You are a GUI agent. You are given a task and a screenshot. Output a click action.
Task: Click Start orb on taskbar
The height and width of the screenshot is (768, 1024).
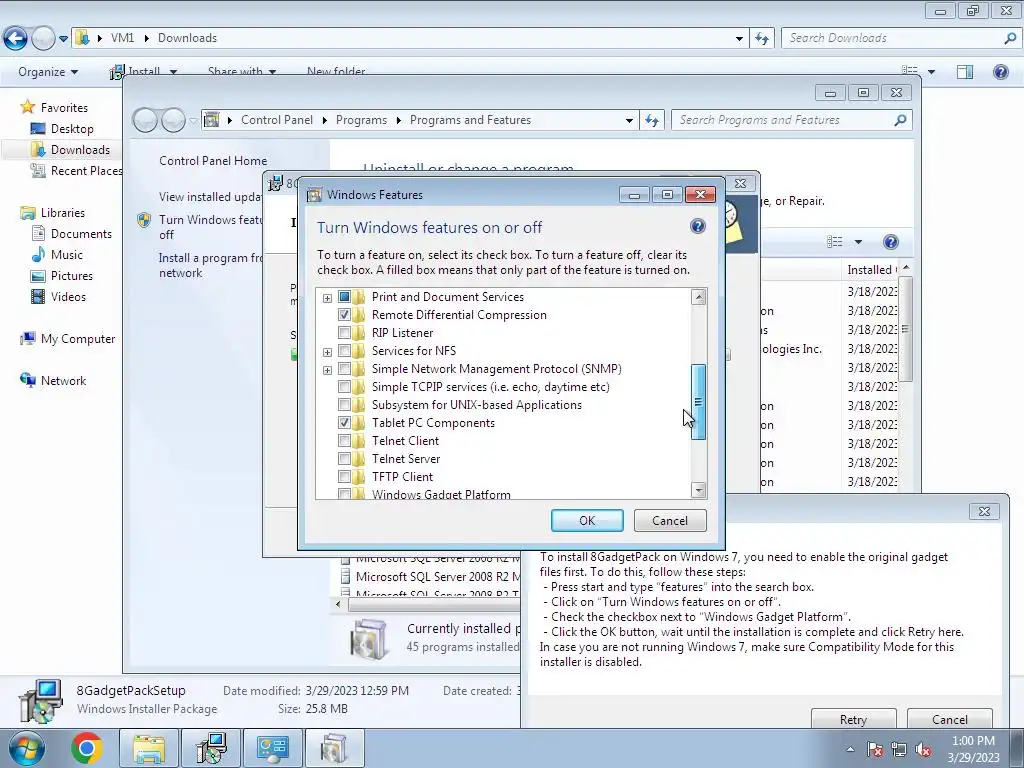pyautogui.click(x=26, y=748)
